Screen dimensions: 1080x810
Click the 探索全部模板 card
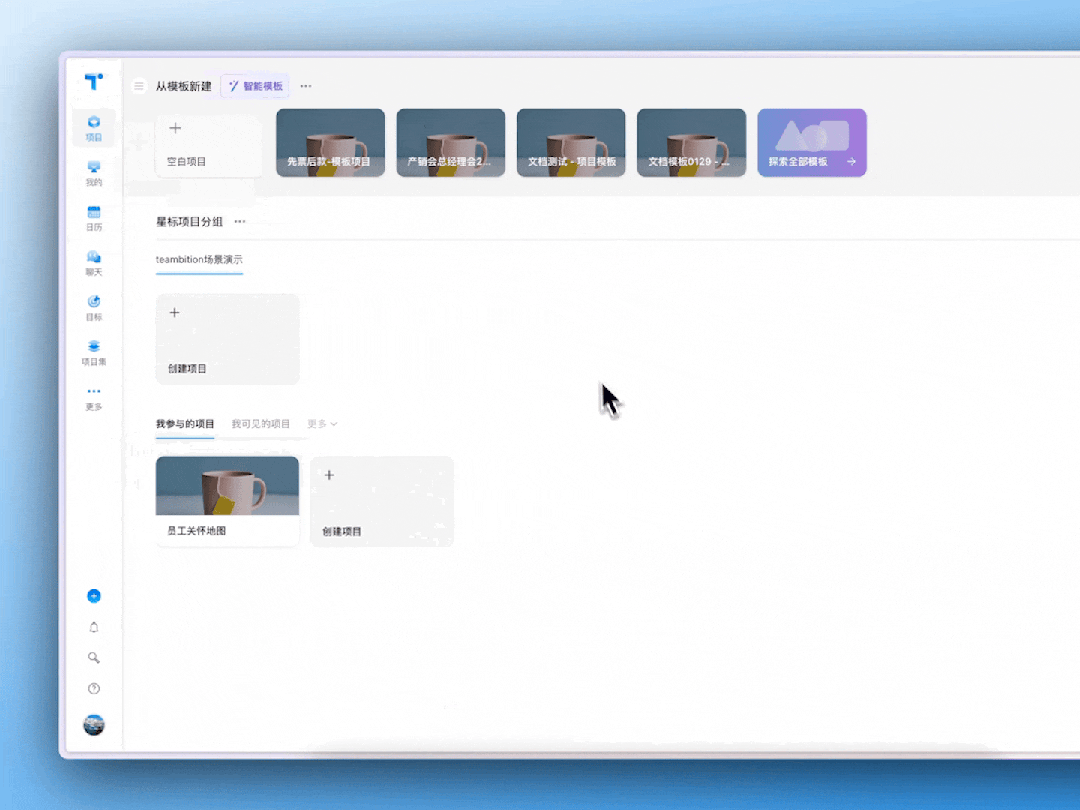pos(811,143)
